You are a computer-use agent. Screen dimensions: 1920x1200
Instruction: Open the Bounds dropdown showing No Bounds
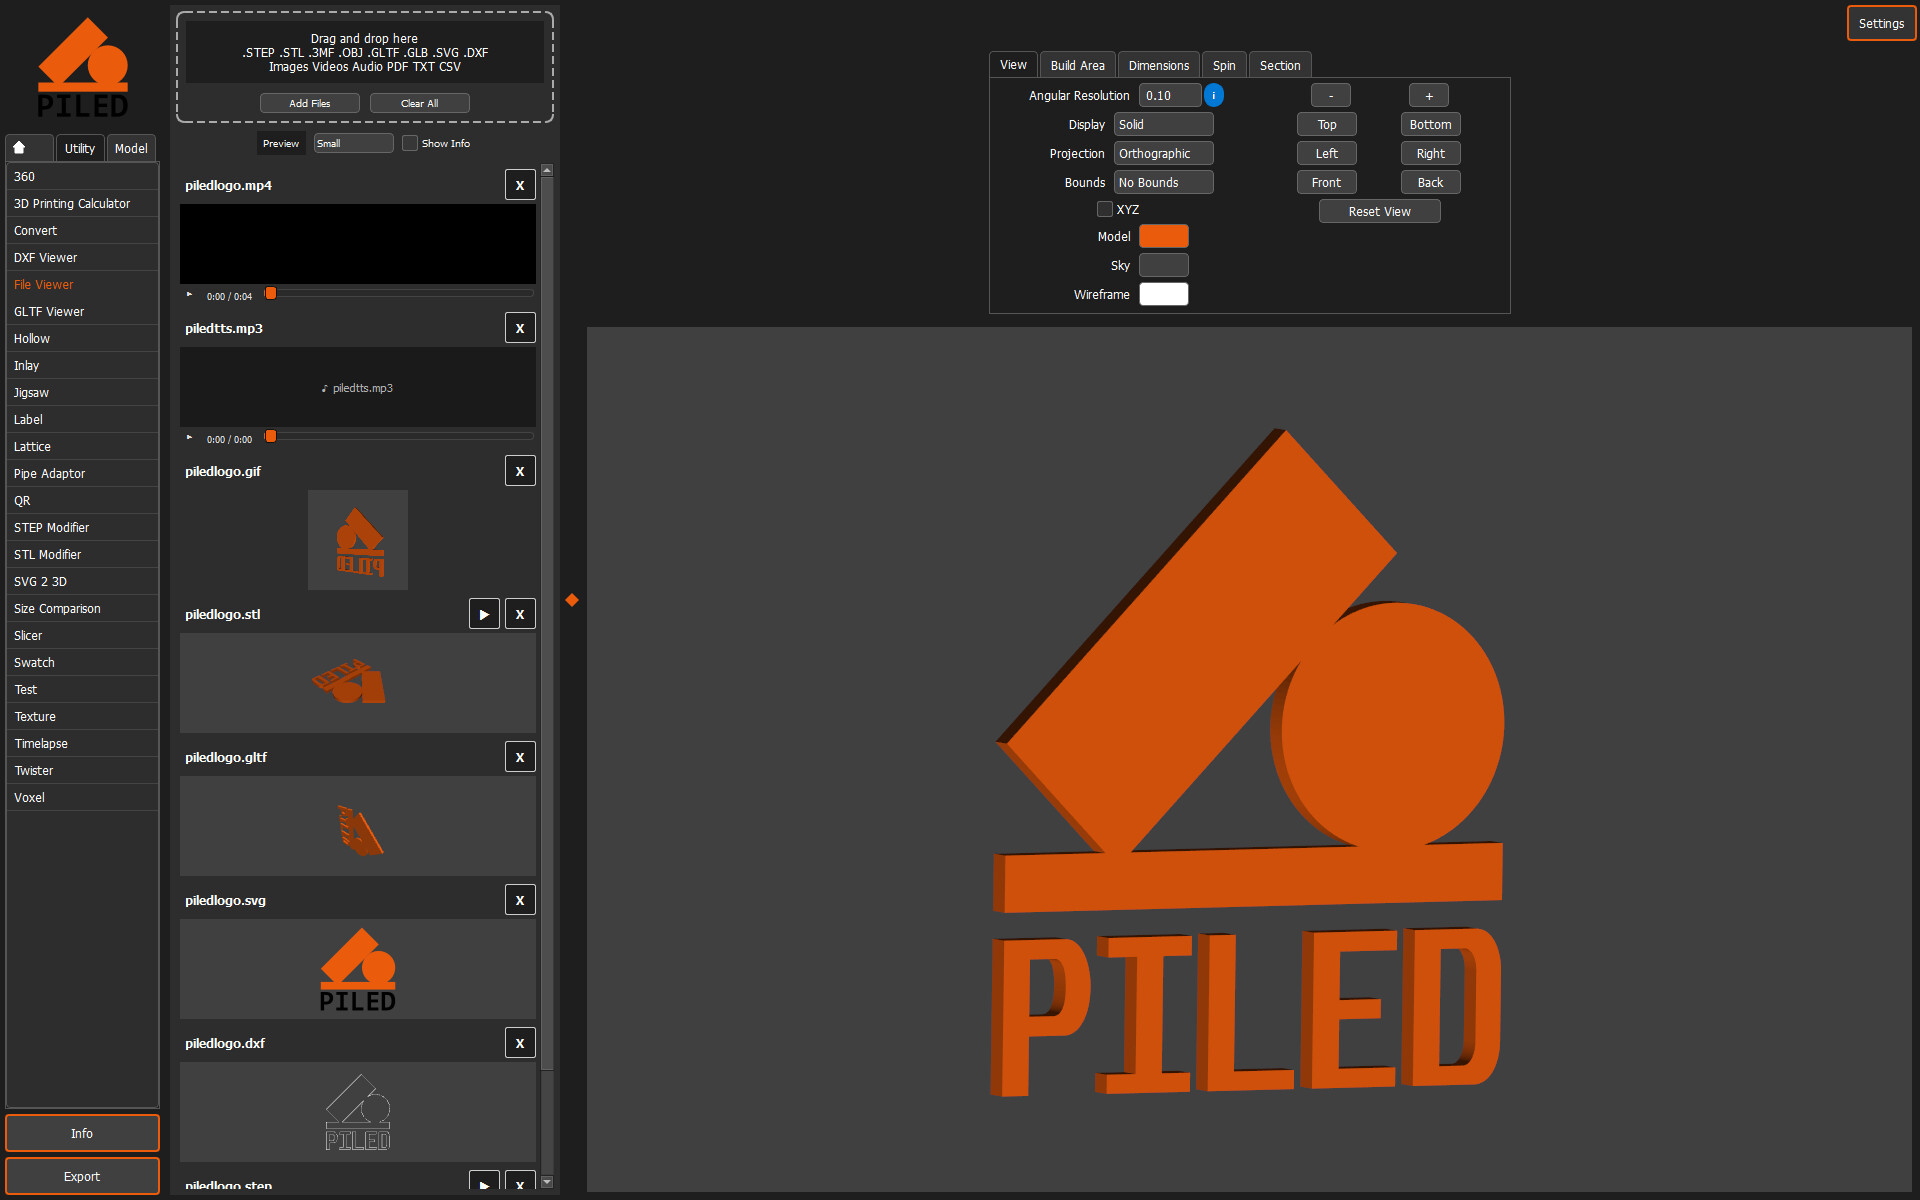click(x=1164, y=183)
